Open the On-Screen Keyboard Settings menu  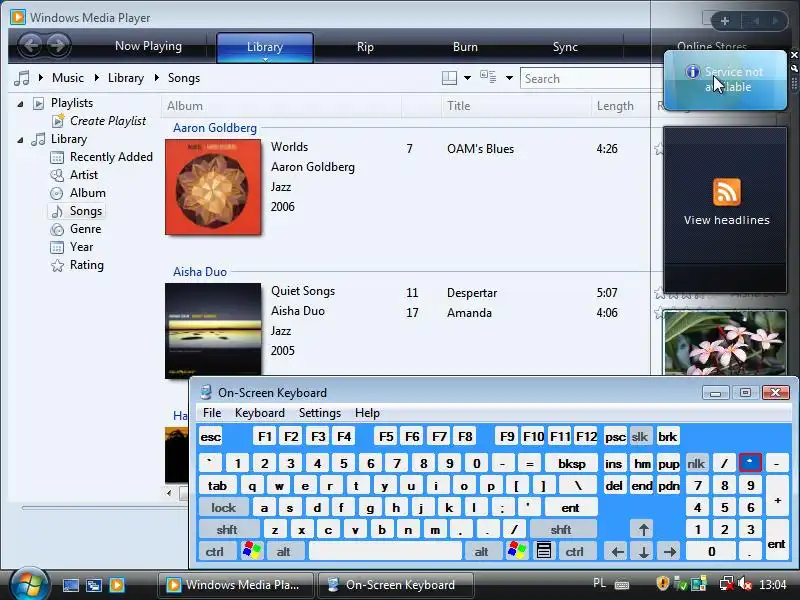click(320, 413)
